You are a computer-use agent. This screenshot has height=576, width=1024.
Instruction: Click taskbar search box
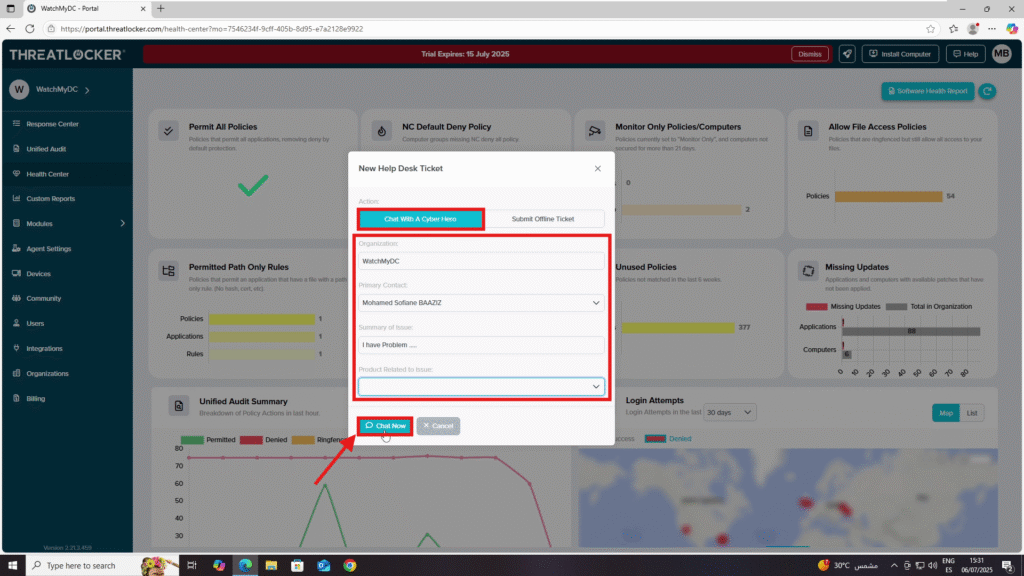pos(103,566)
